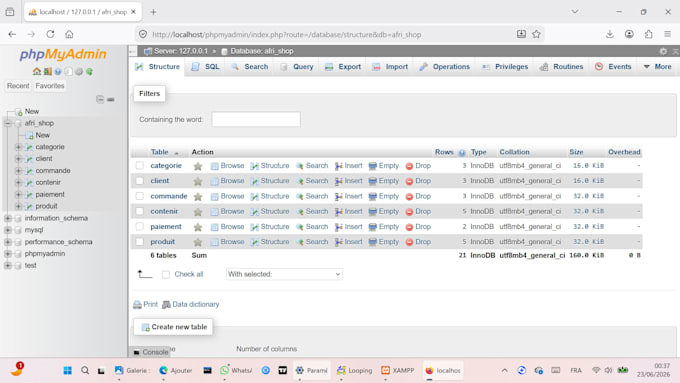Select the client table checkbox

140,181
